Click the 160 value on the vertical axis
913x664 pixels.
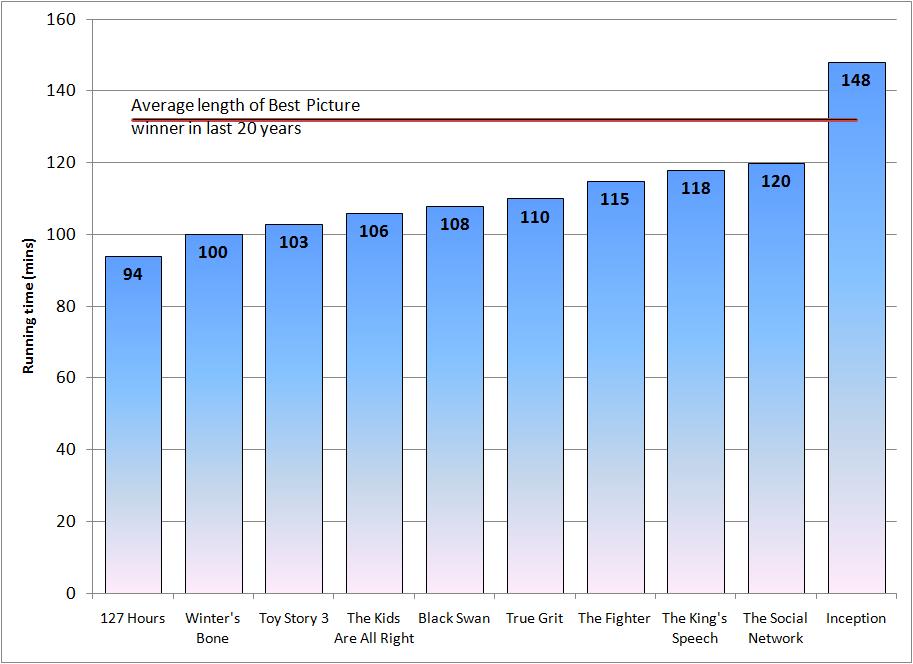click(63, 19)
